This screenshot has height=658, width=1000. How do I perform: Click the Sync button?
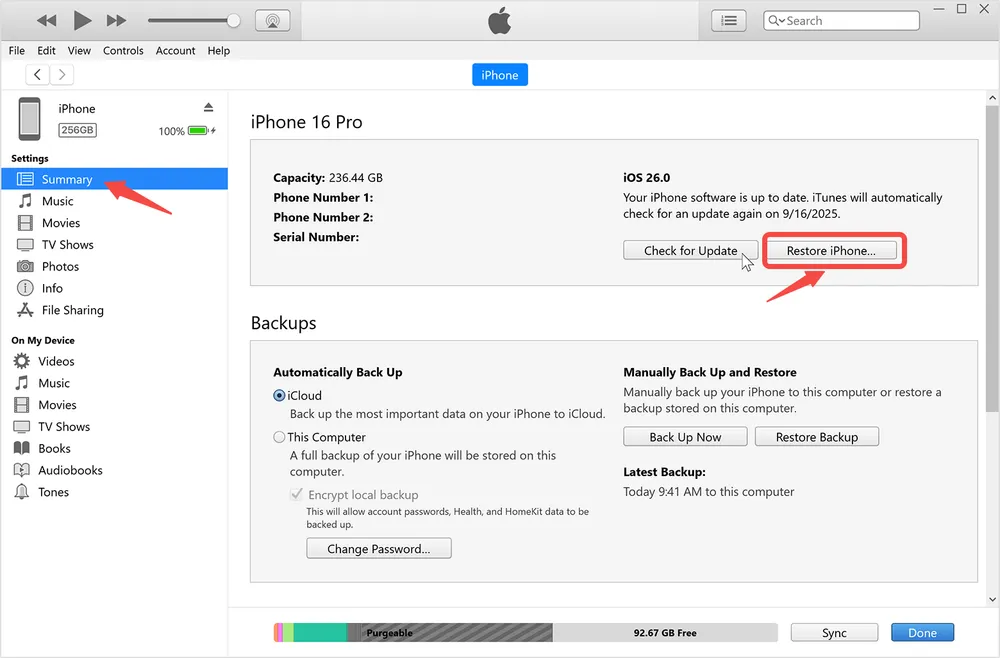click(834, 632)
